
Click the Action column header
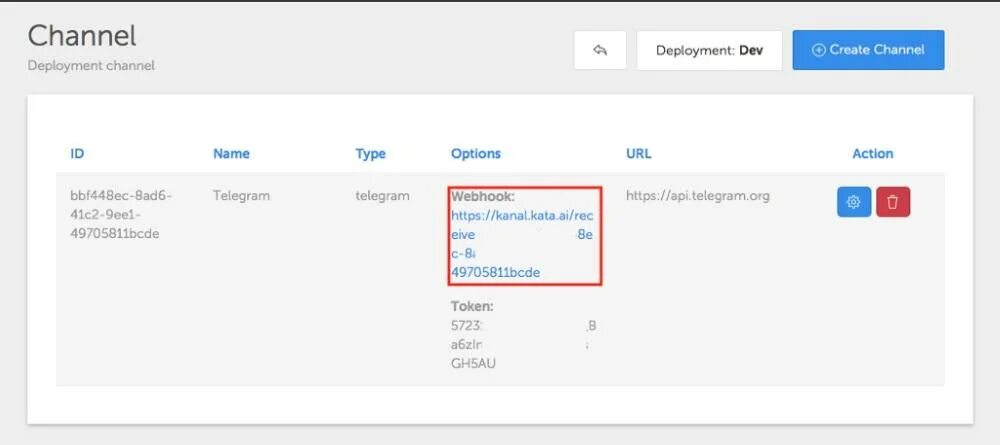(872, 154)
